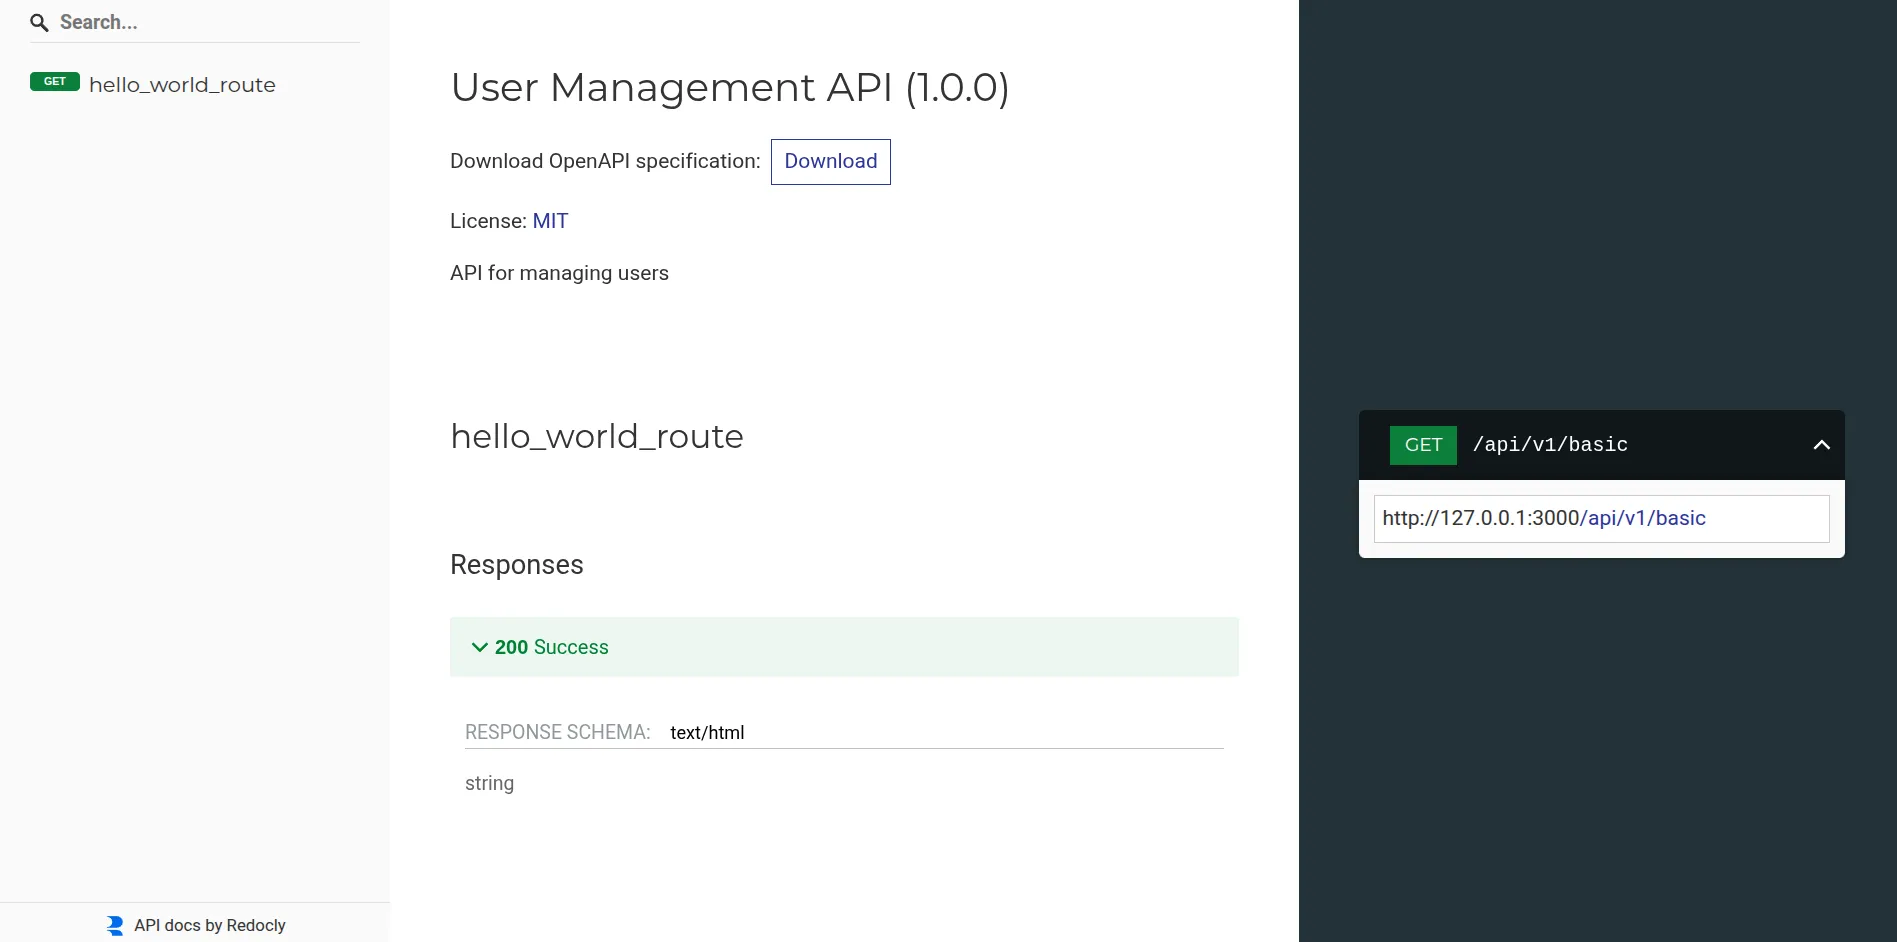Click the /api/v1/basic URL link in the console
Screen dimensions: 1897x942
click(x=1644, y=518)
